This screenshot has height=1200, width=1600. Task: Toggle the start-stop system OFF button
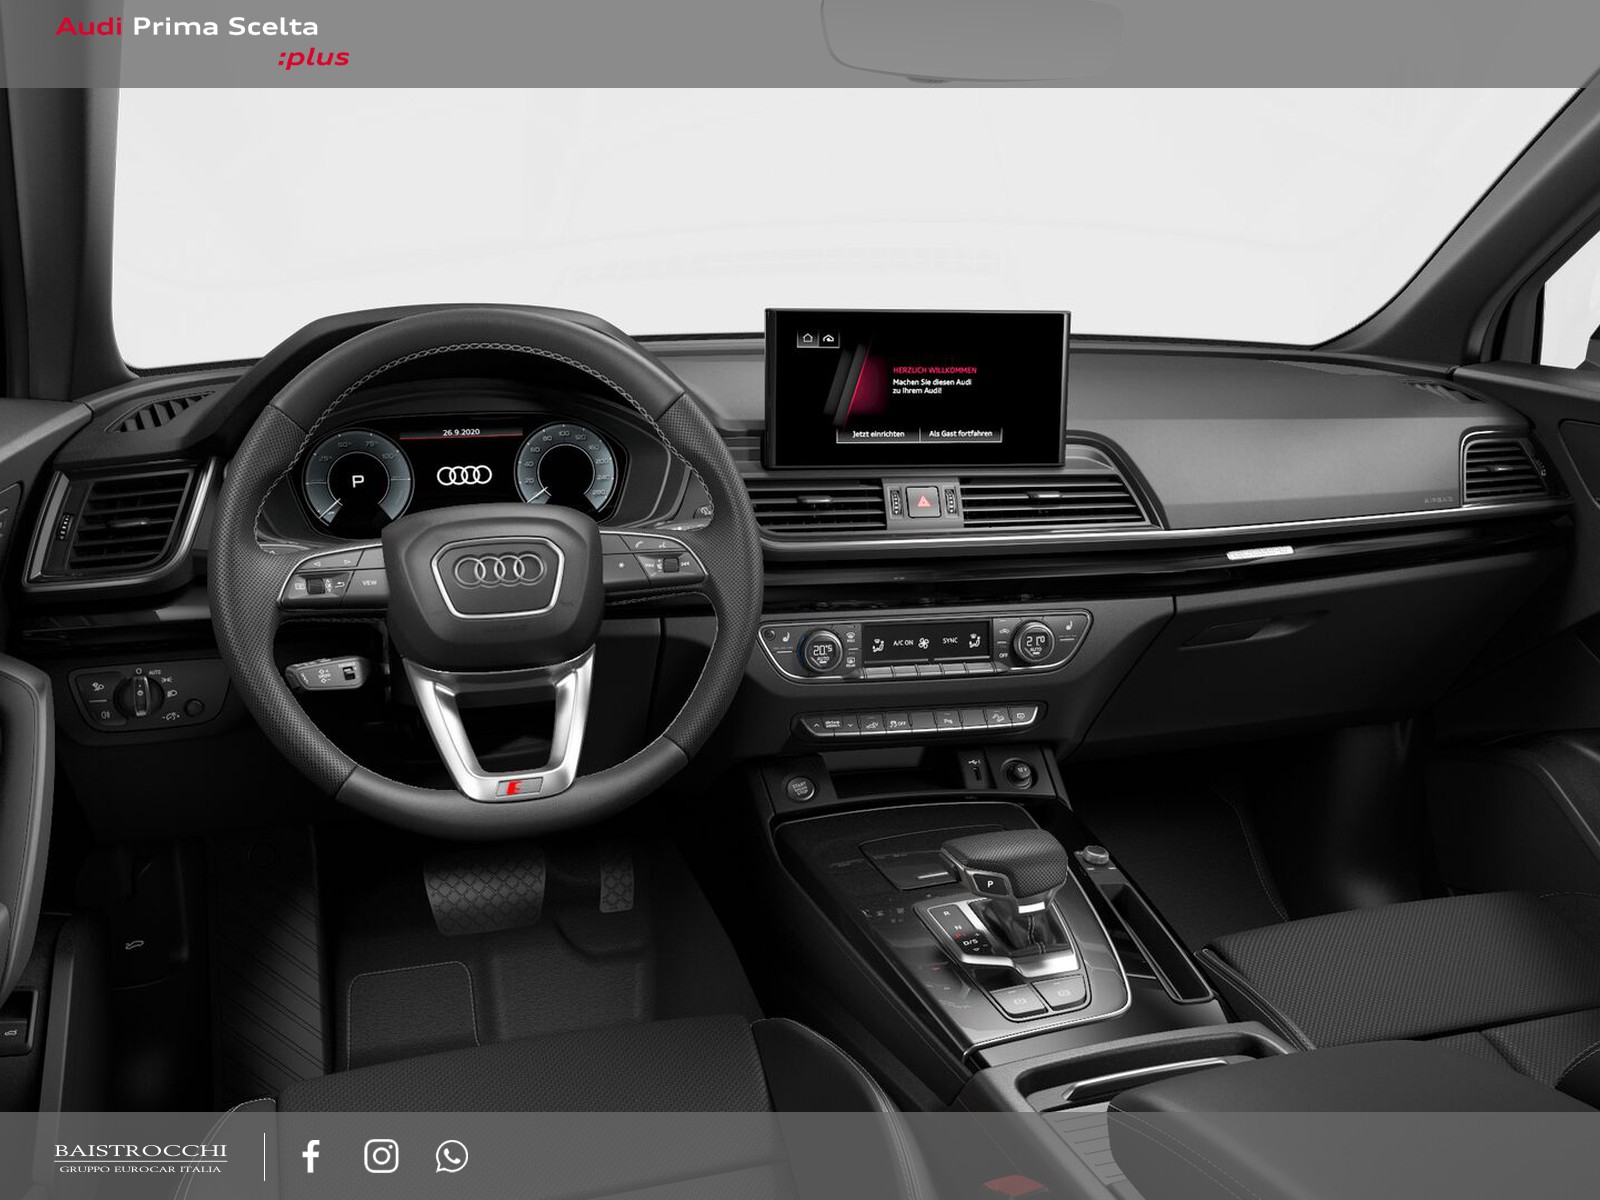[x=896, y=722]
